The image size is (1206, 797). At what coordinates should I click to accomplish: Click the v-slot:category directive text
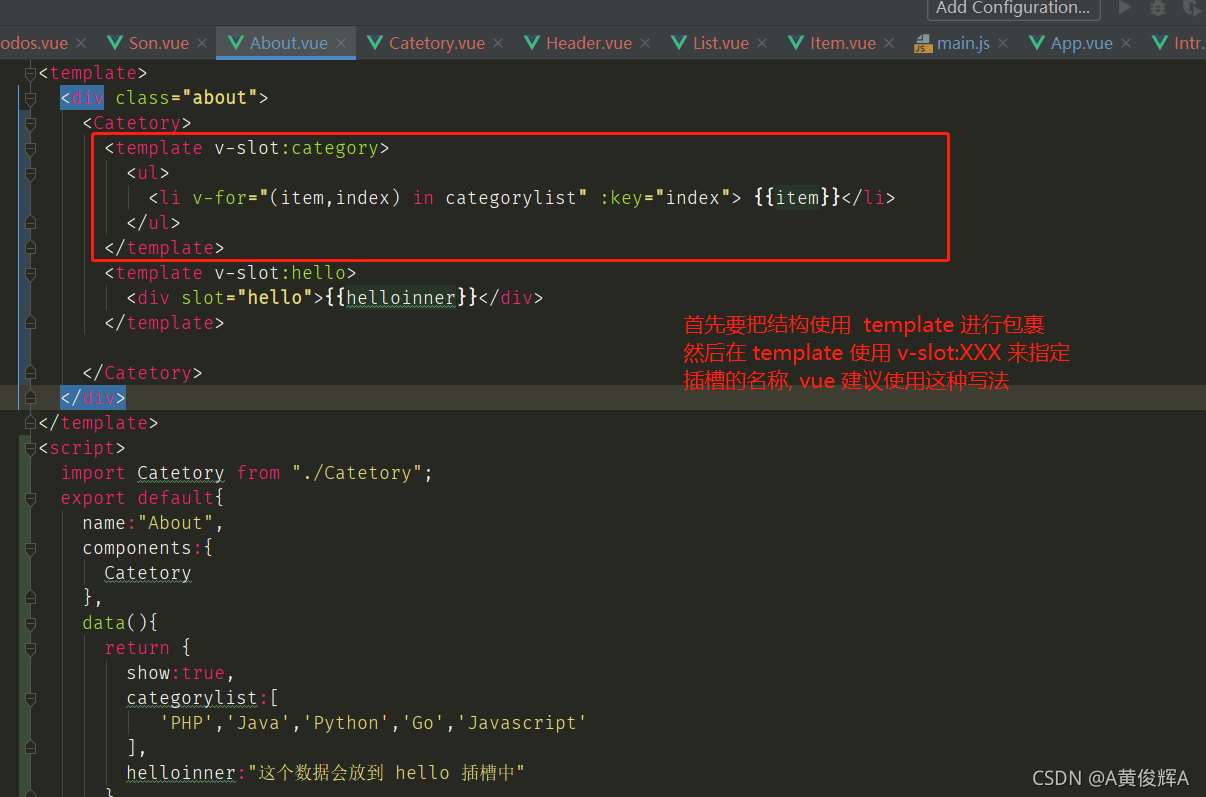(x=297, y=148)
